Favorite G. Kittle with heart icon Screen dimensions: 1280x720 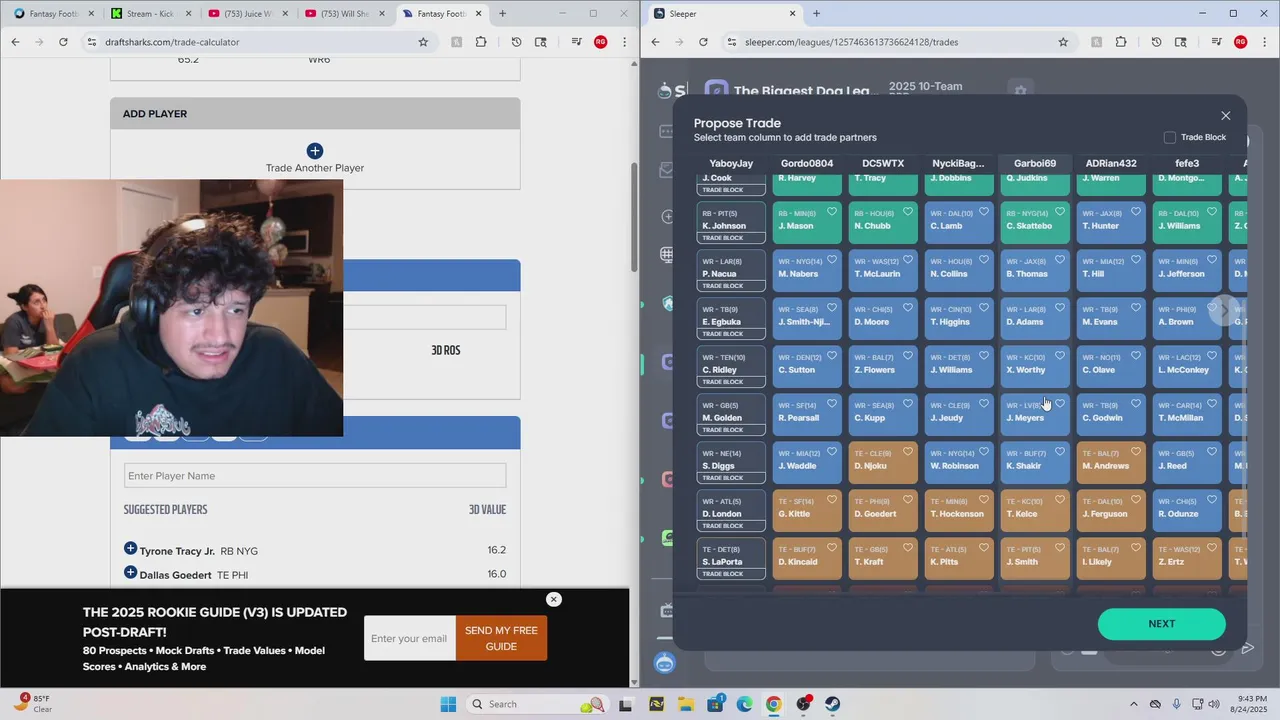[x=832, y=500]
